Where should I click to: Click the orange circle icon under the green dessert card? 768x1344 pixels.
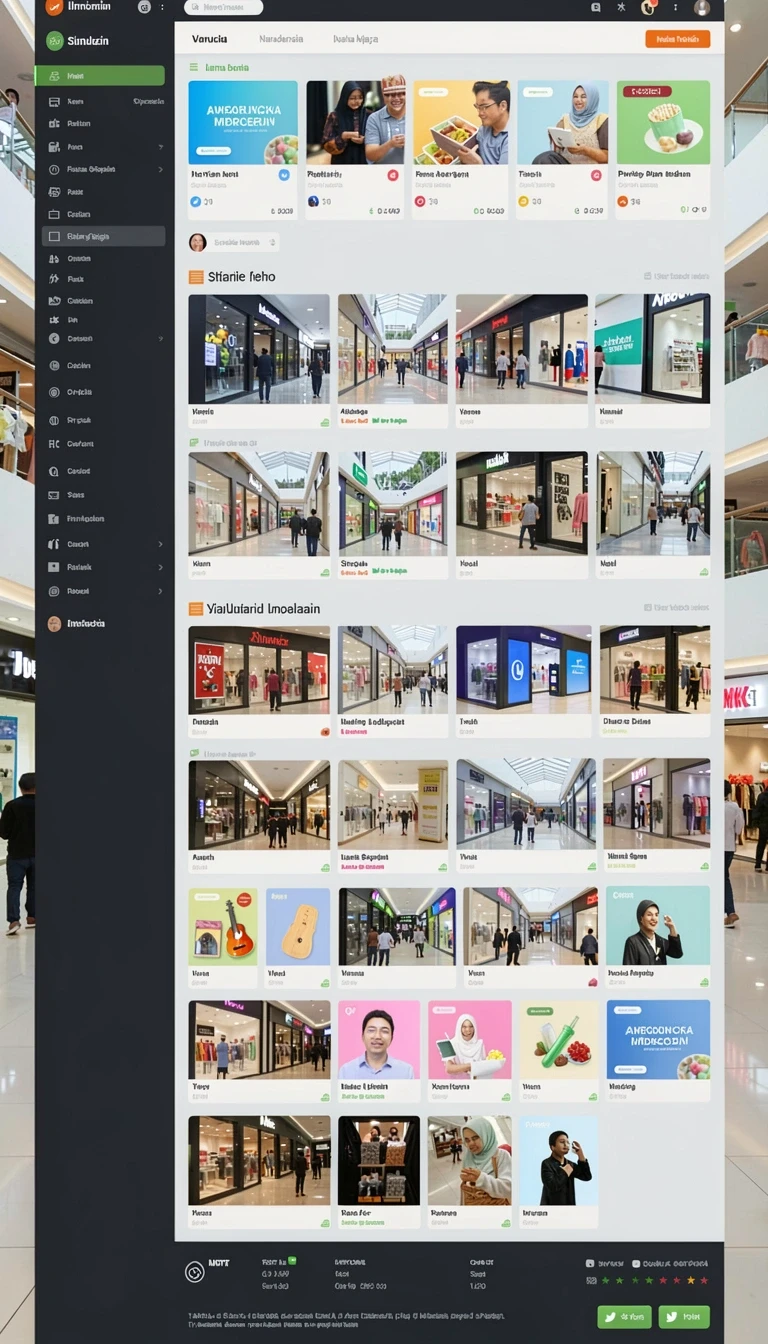[623, 201]
